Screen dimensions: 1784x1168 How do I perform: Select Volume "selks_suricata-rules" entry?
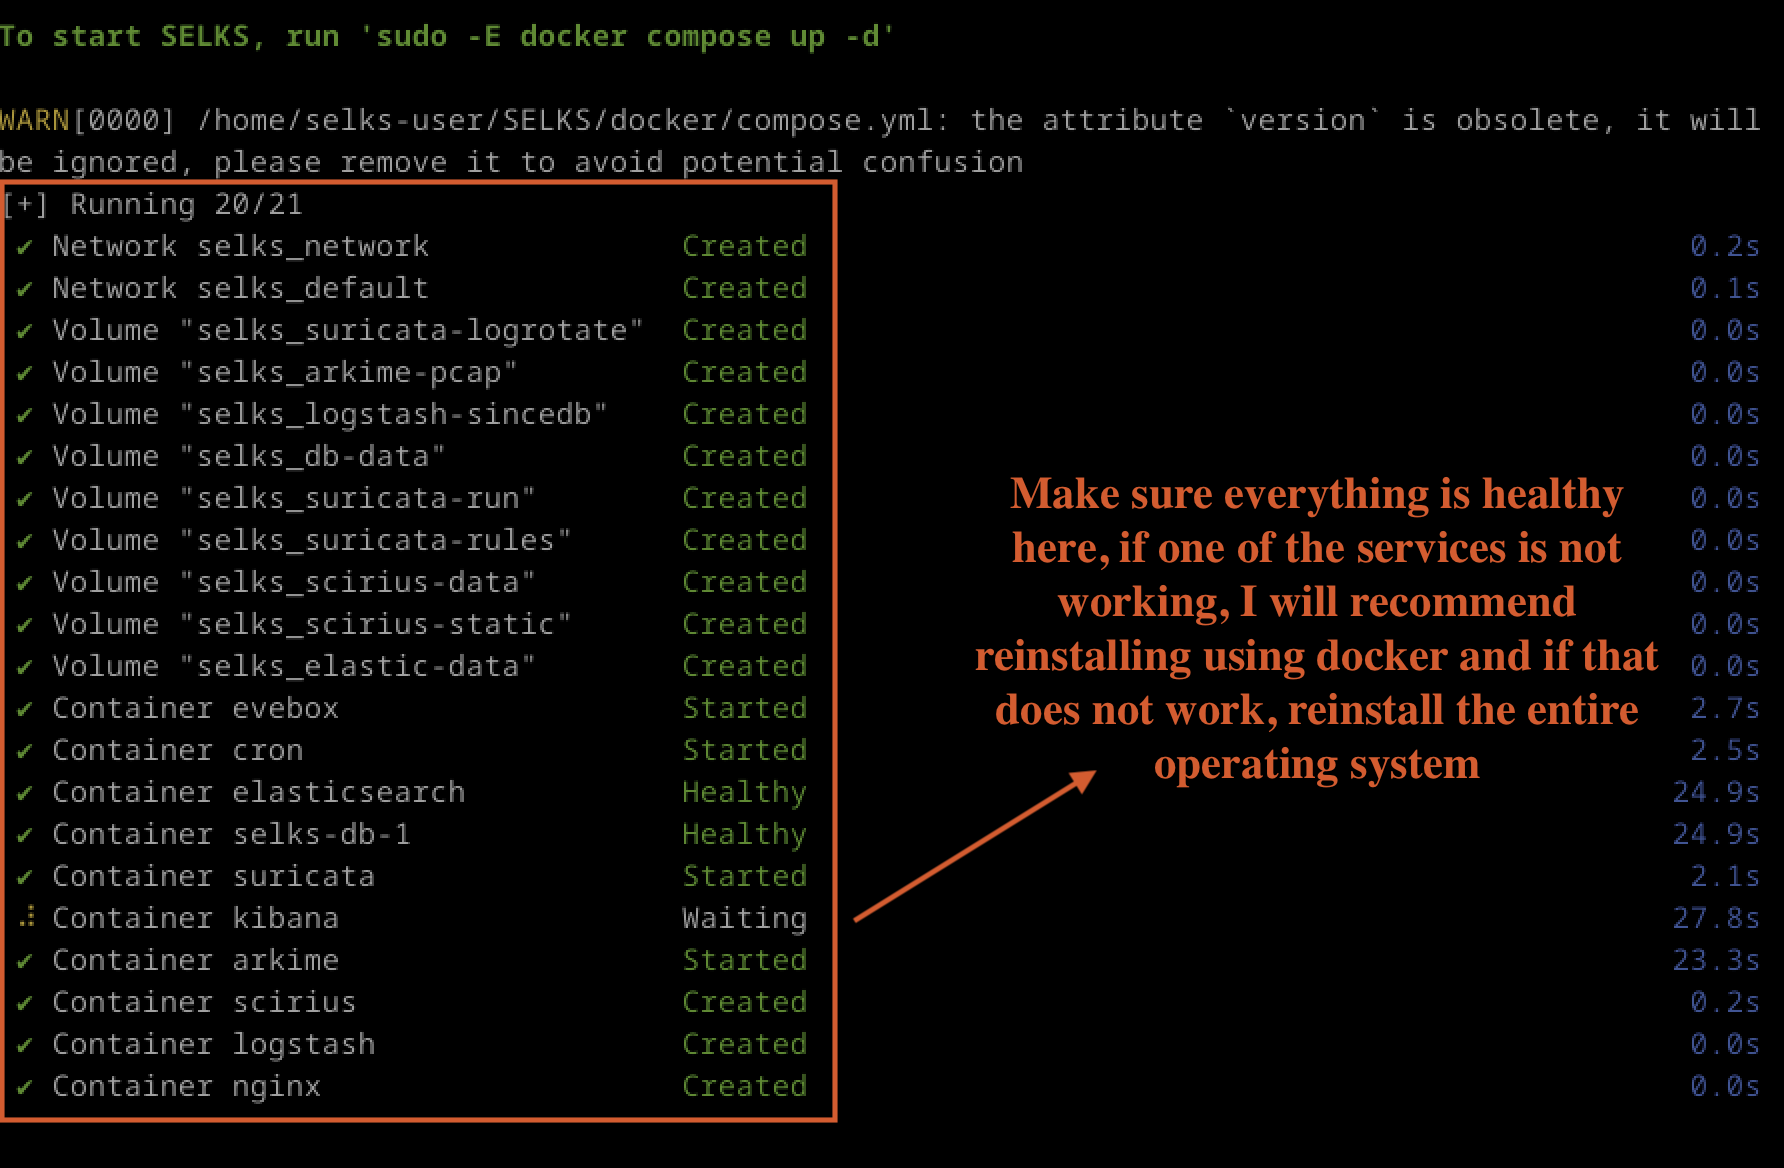(x=312, y=541)
